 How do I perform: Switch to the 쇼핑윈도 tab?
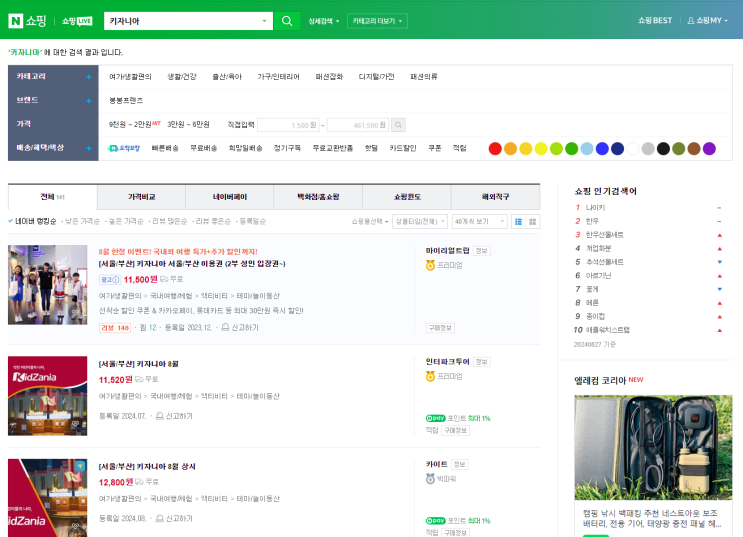tap(407, 197)
